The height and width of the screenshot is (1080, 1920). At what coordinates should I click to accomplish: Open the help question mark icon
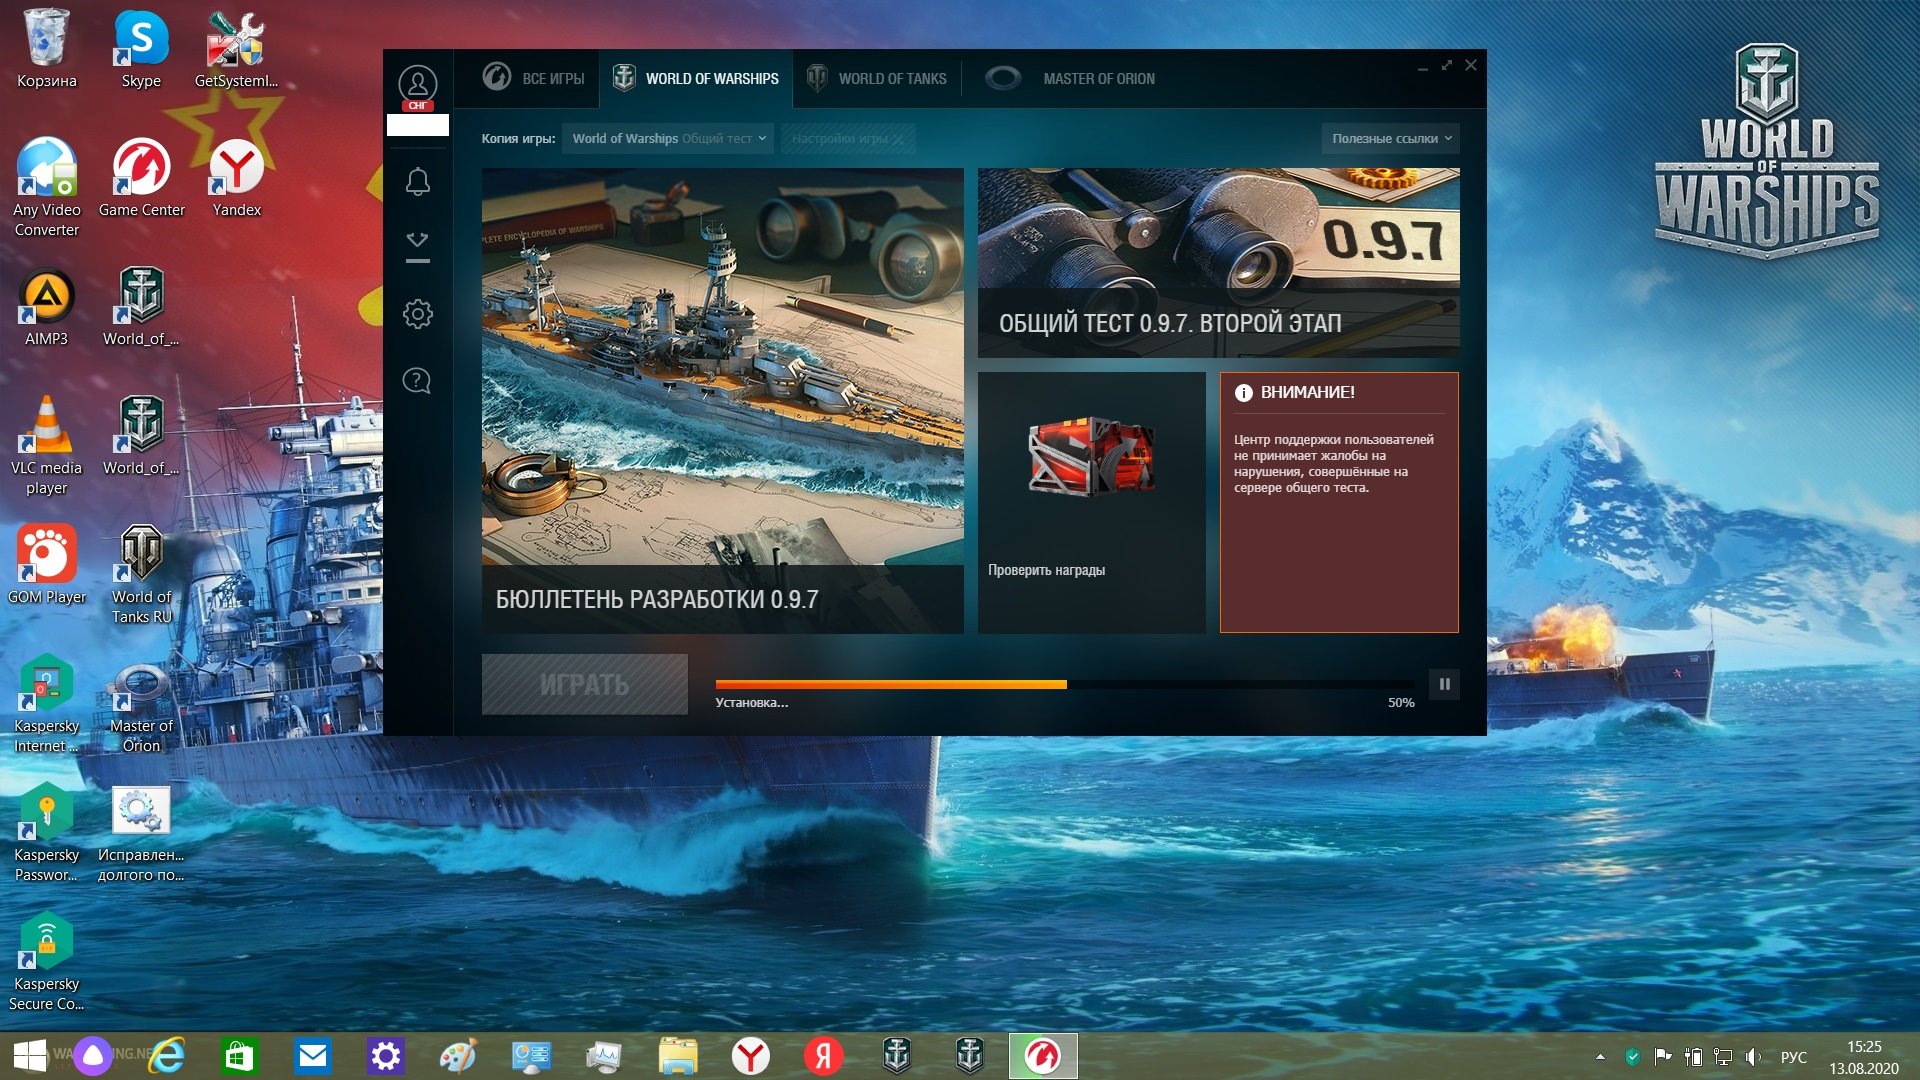(x=417, y=381)
